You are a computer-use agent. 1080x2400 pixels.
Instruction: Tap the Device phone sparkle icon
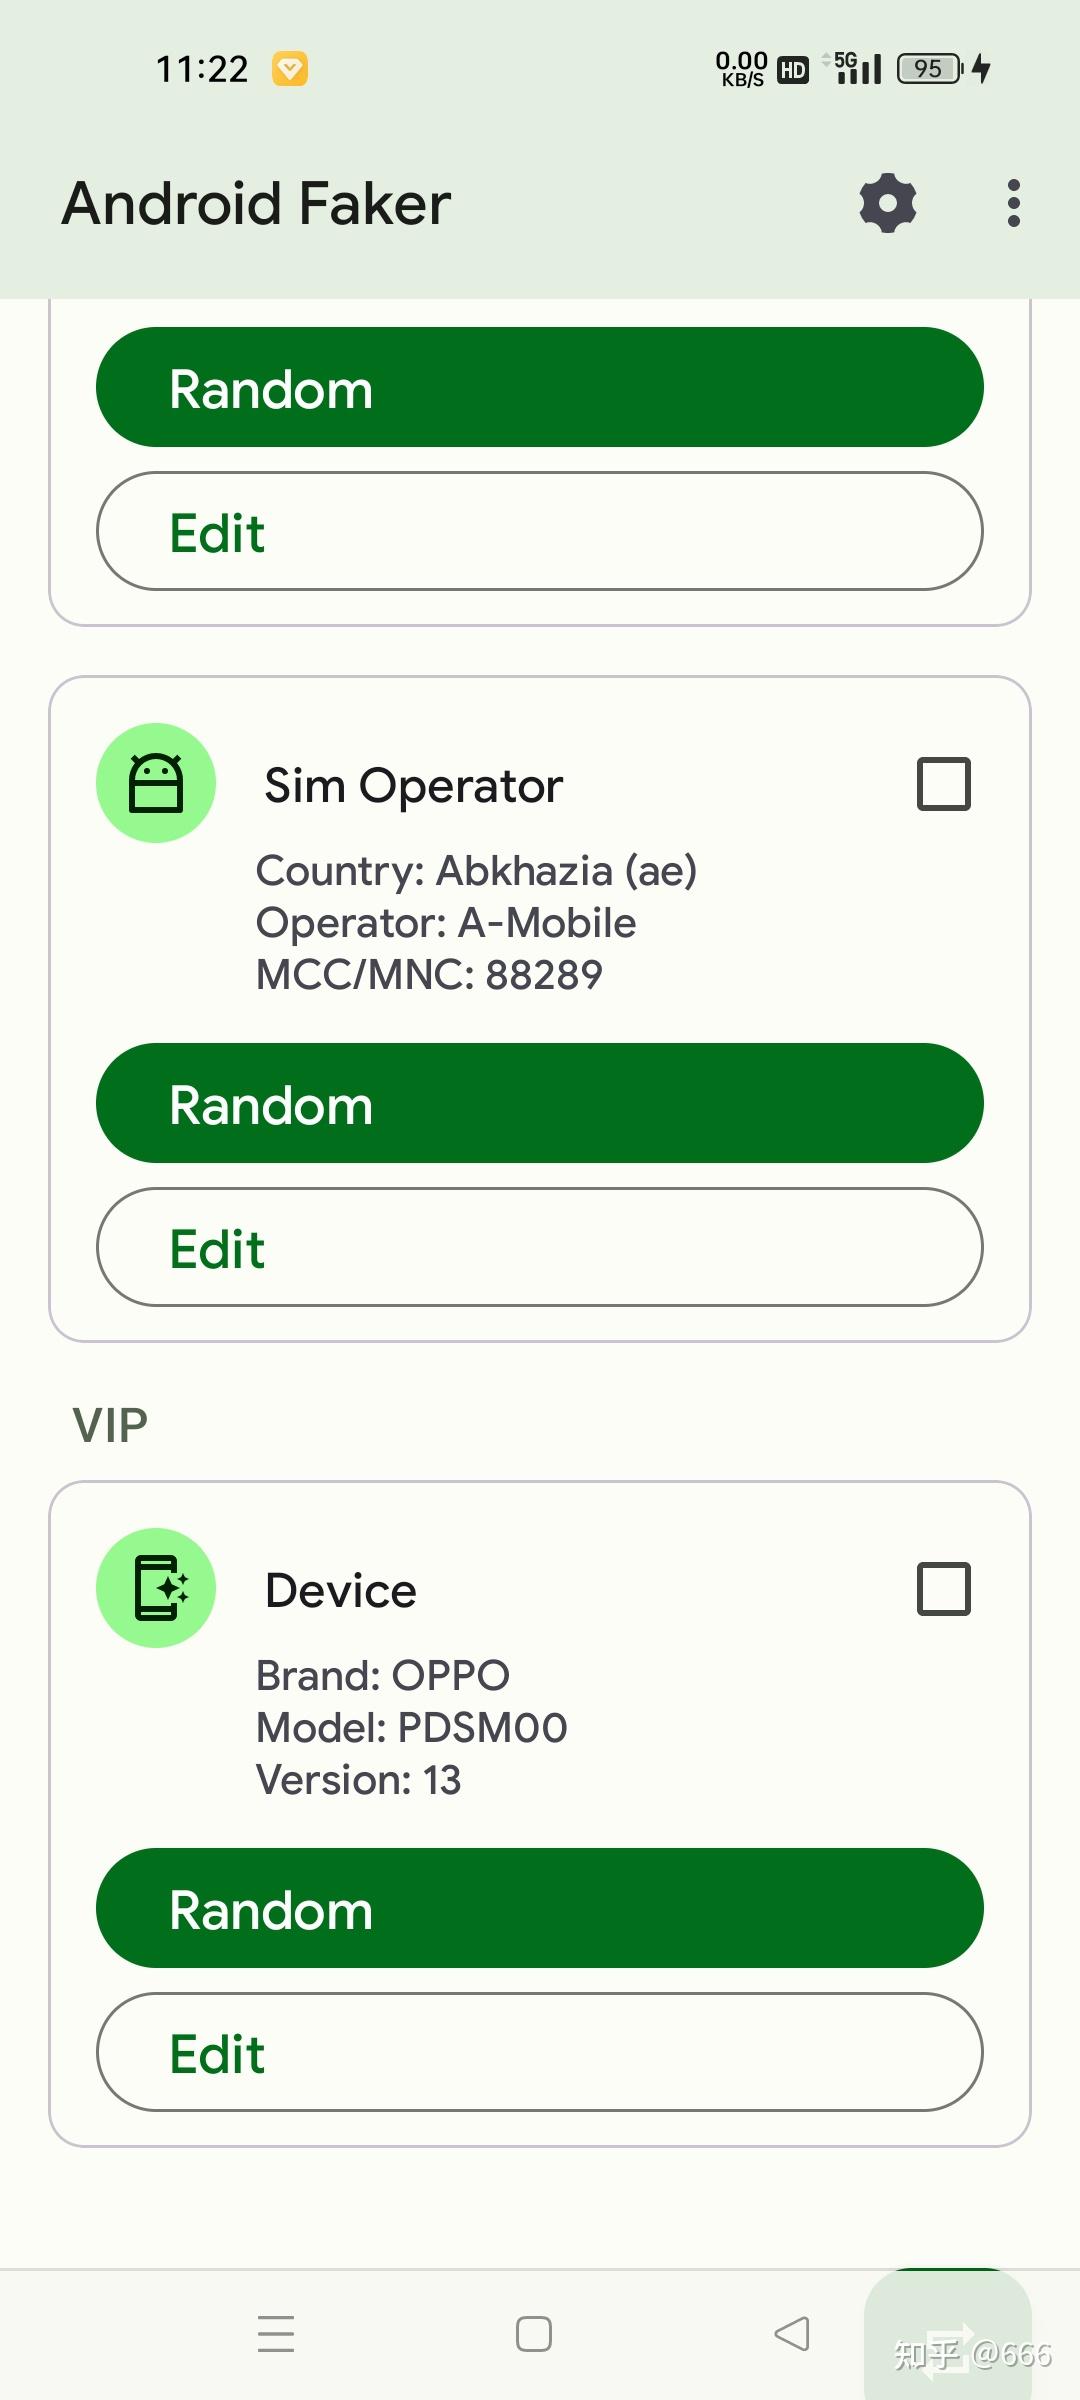[x=156, y=1588]
